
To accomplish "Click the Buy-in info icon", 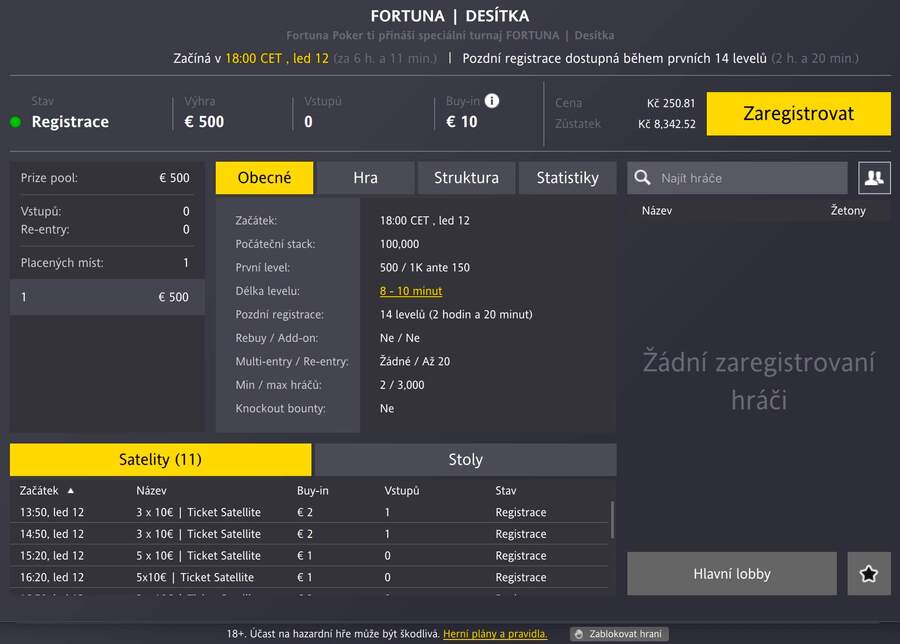I will pos(491,100).
